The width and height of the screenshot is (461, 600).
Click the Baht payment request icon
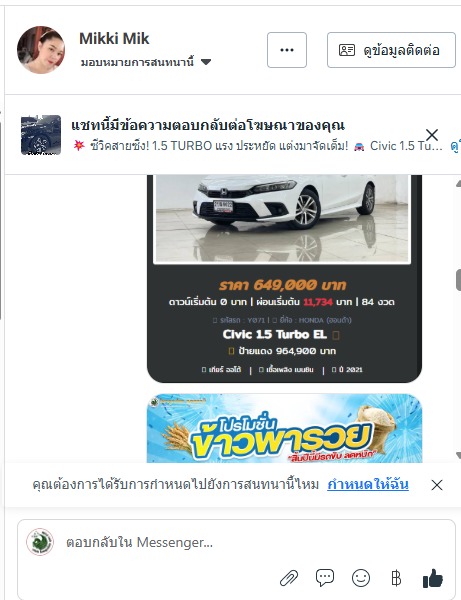coord(396,578)
